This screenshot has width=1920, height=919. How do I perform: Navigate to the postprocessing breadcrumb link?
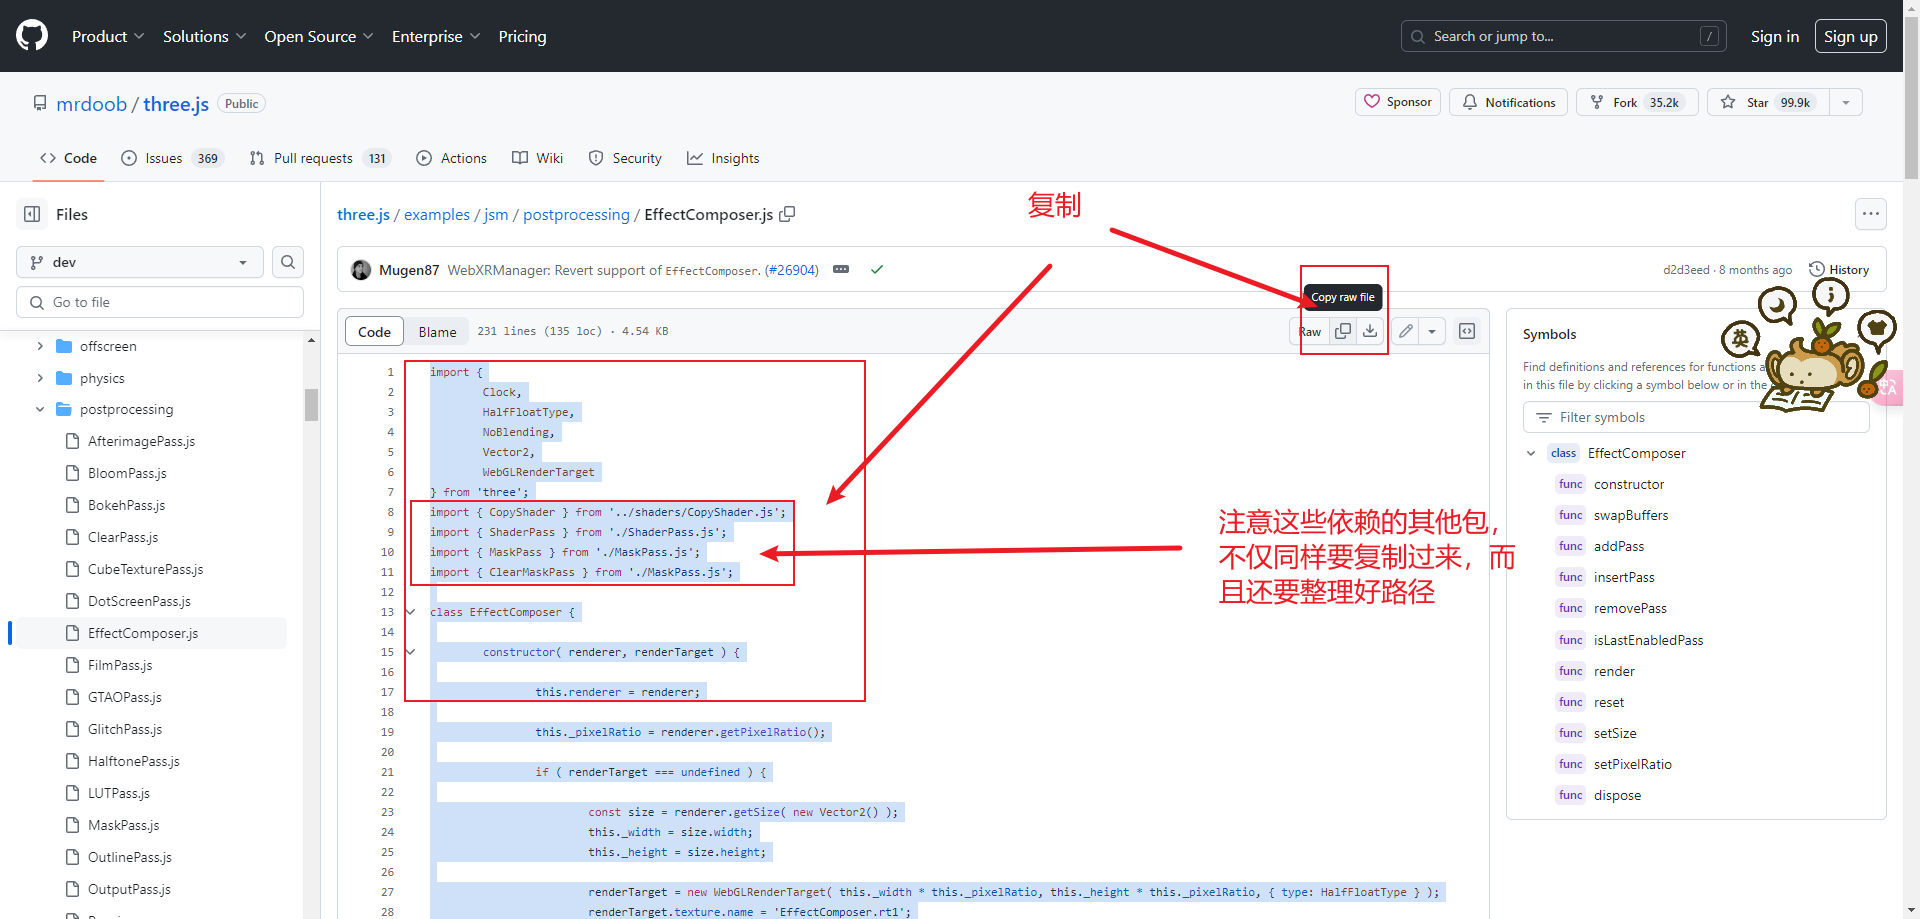click(576, 214)
